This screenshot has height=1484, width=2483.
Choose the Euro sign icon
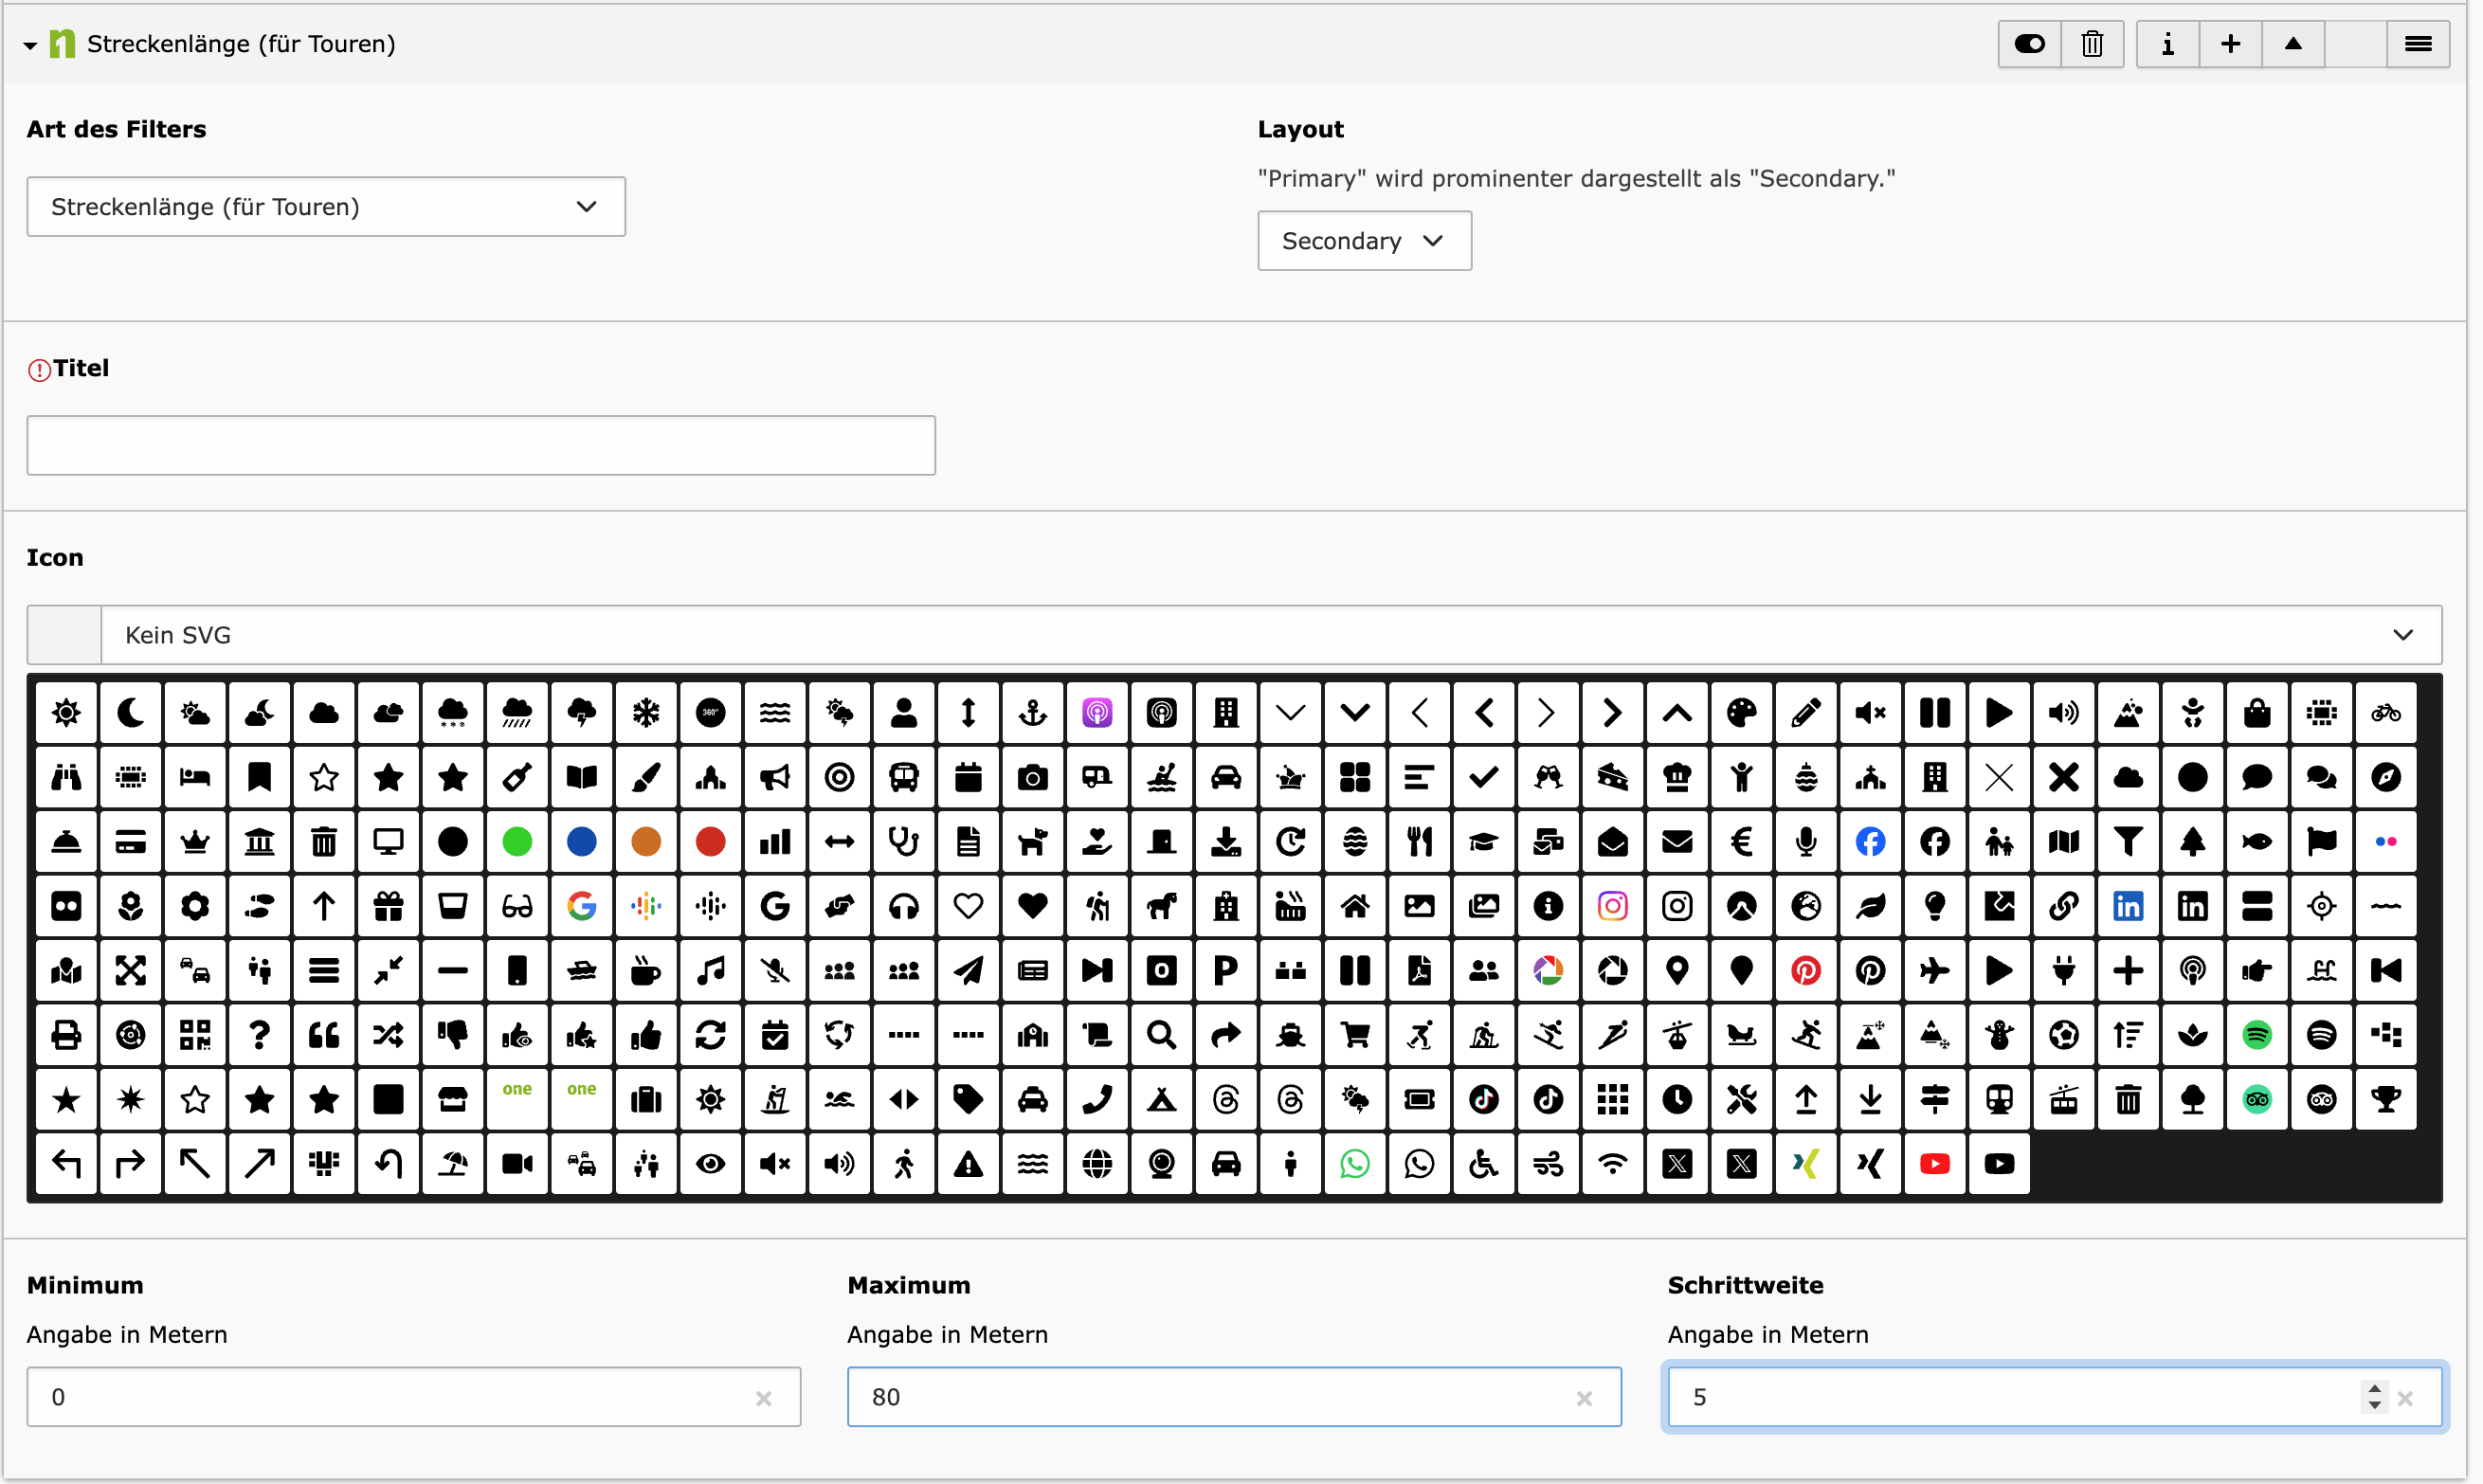tap(1741, 842)
